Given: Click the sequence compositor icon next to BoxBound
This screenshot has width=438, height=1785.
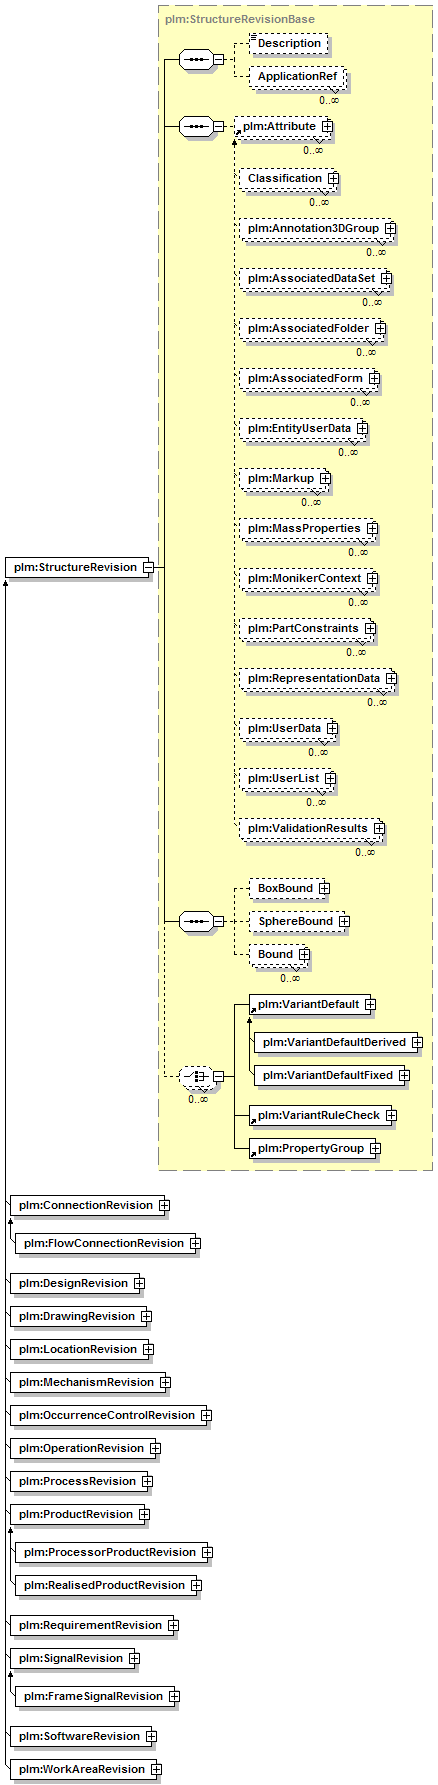Looking at the screenshot, I should (196, 921).
